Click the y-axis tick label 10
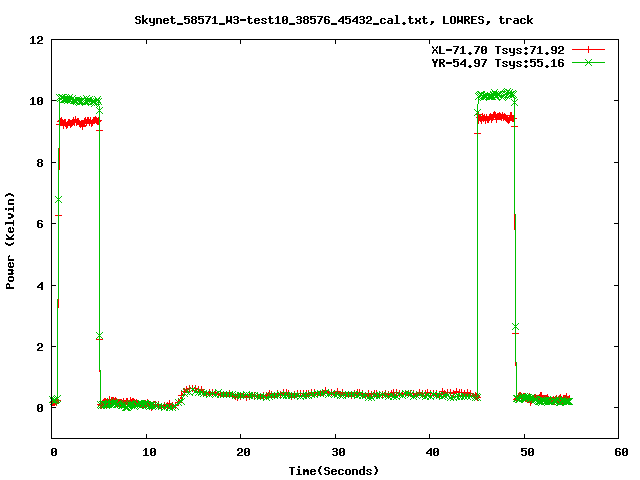This screenshot has width=640, height=480. [36, 101]
